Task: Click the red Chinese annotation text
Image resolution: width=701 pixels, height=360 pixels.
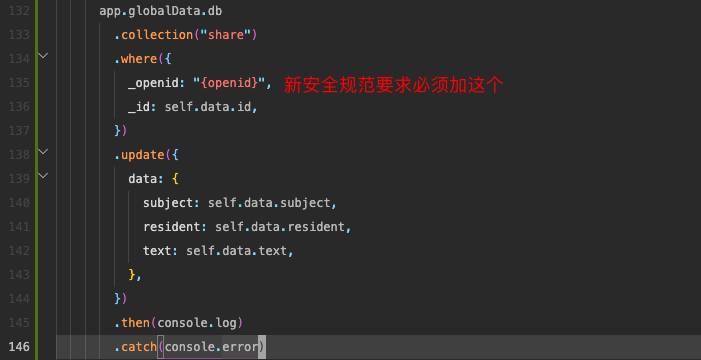Action: (x=394, y=85)
